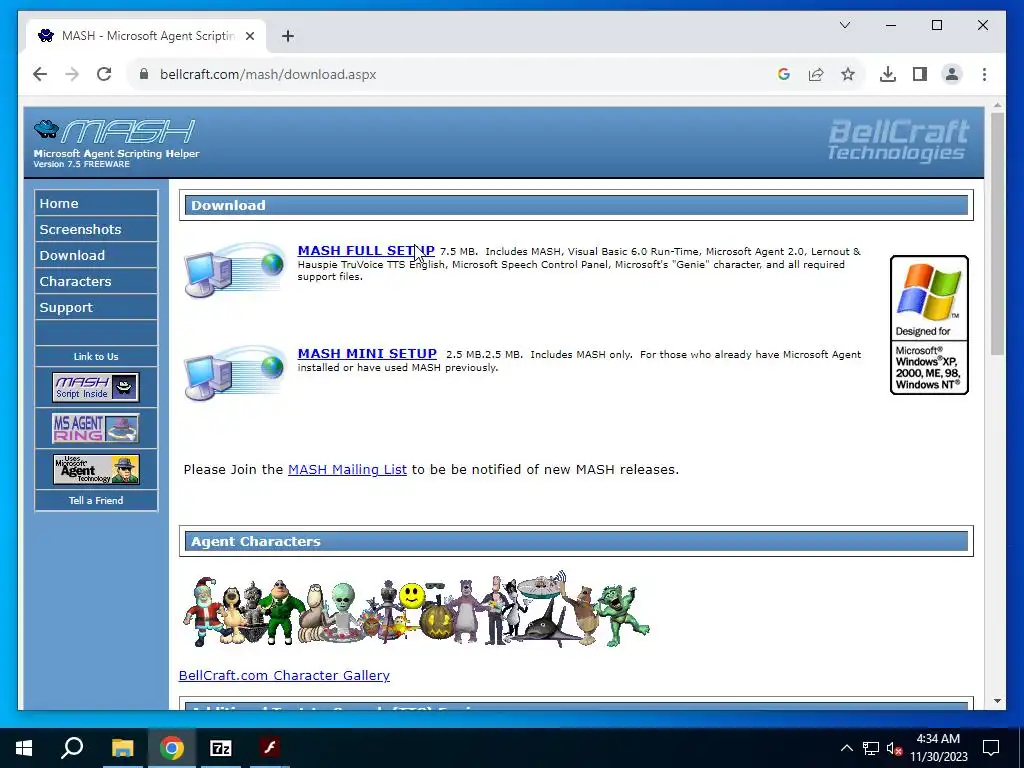The image size is (1024, 768).
Task: Share this page icon
Action: 816,74
